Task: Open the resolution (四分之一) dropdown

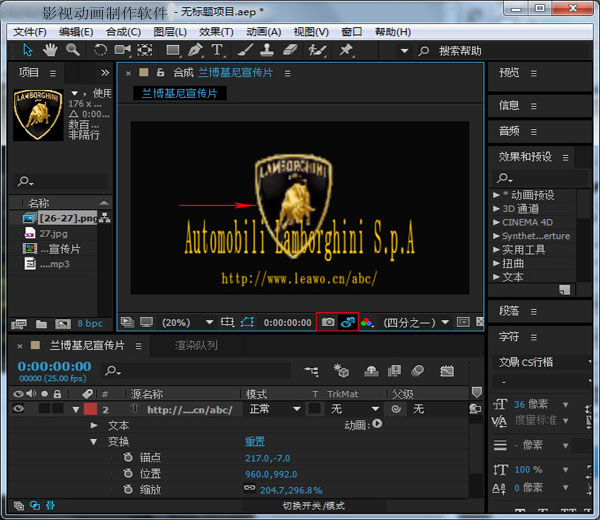Action: pos(416,323)
